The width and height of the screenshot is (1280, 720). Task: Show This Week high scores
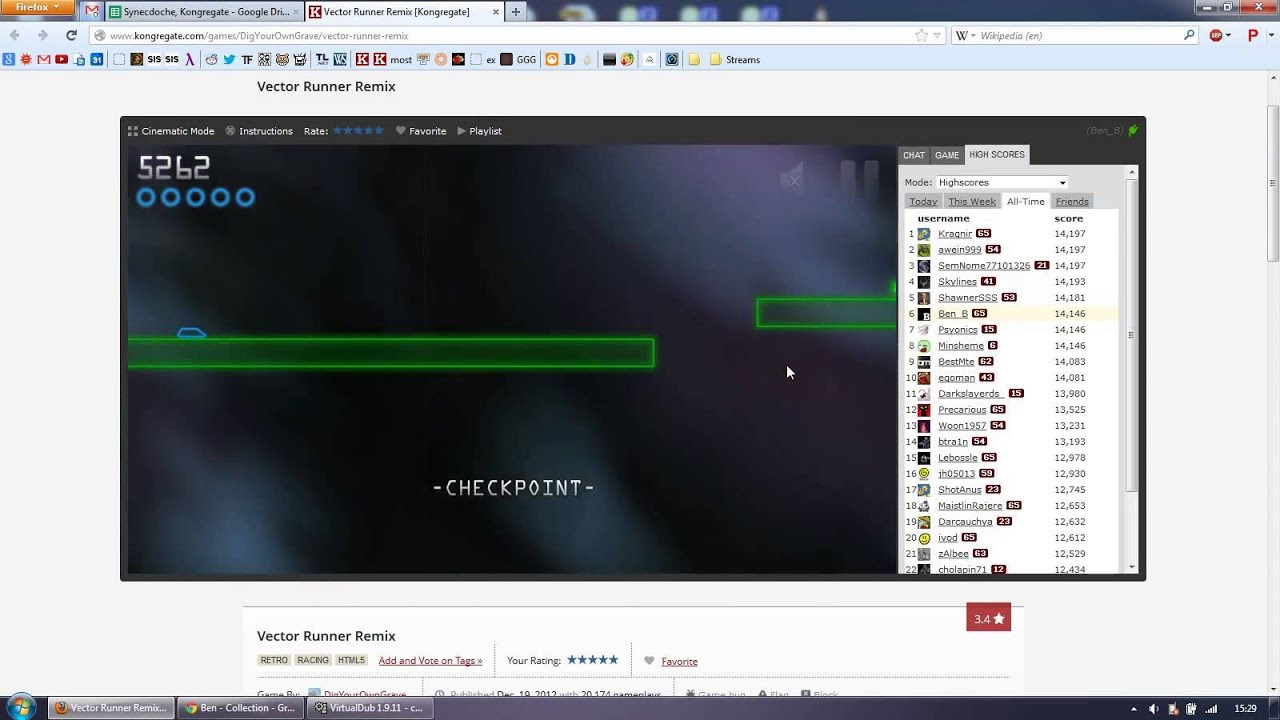click(972, 202)
